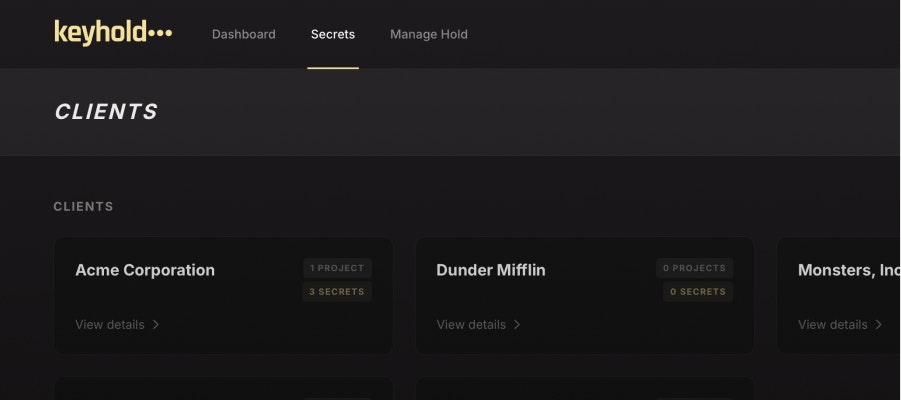
Task: Open Acme Corporation View details link
Action: click(x=117, y=325)
